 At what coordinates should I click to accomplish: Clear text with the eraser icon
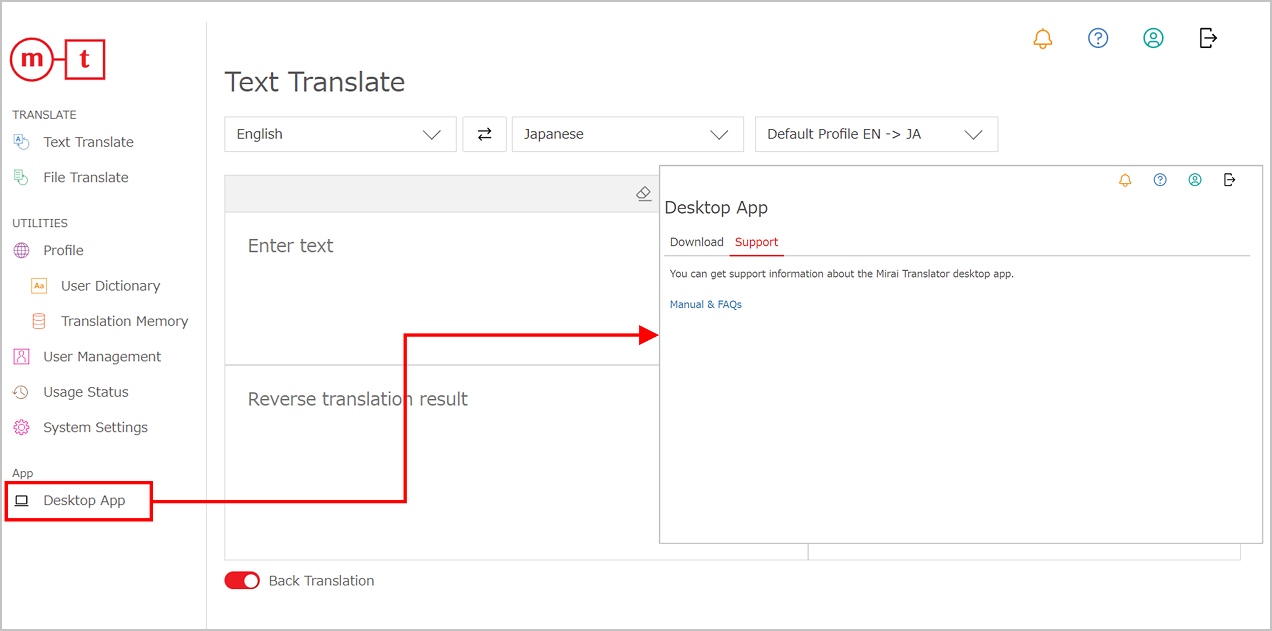644,194
